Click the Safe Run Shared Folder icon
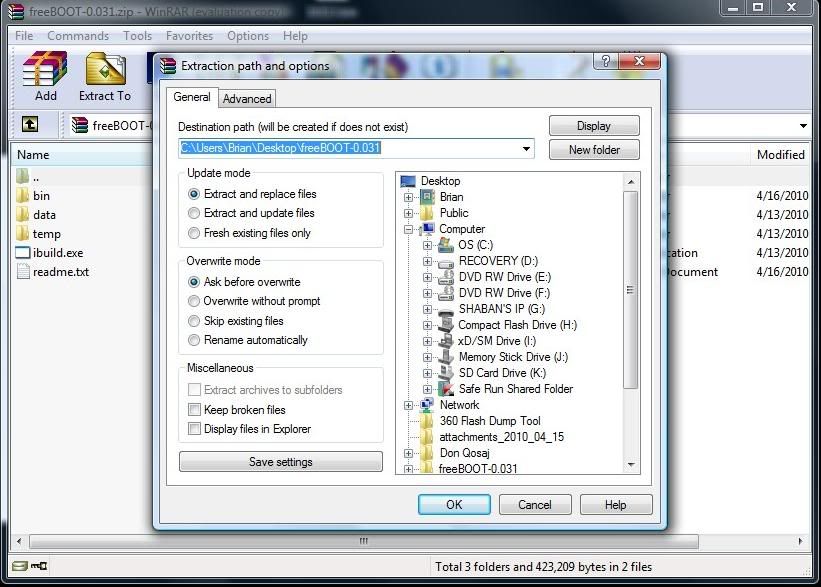Image resolution: width=821 pixels, height=587 pixels. tap(446, 389)
